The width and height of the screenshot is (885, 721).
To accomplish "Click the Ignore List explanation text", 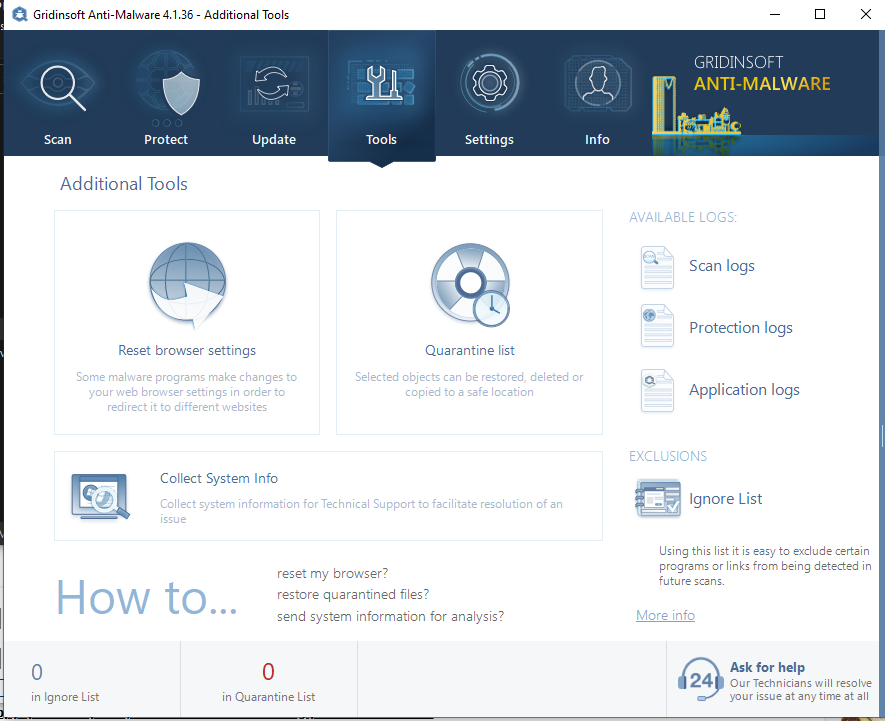I will click(765, 566).
